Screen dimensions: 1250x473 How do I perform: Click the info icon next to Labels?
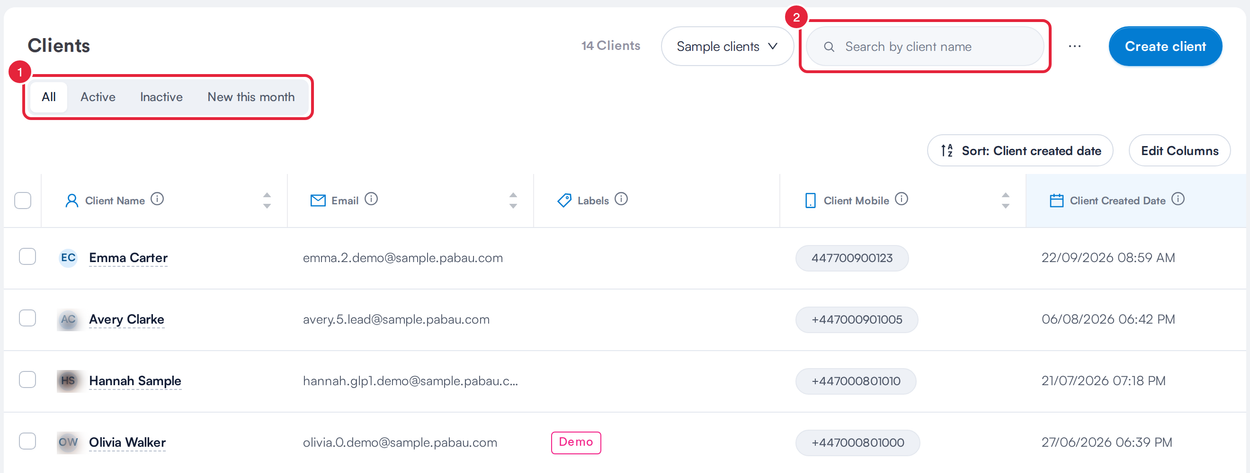(x=621, y=199)
